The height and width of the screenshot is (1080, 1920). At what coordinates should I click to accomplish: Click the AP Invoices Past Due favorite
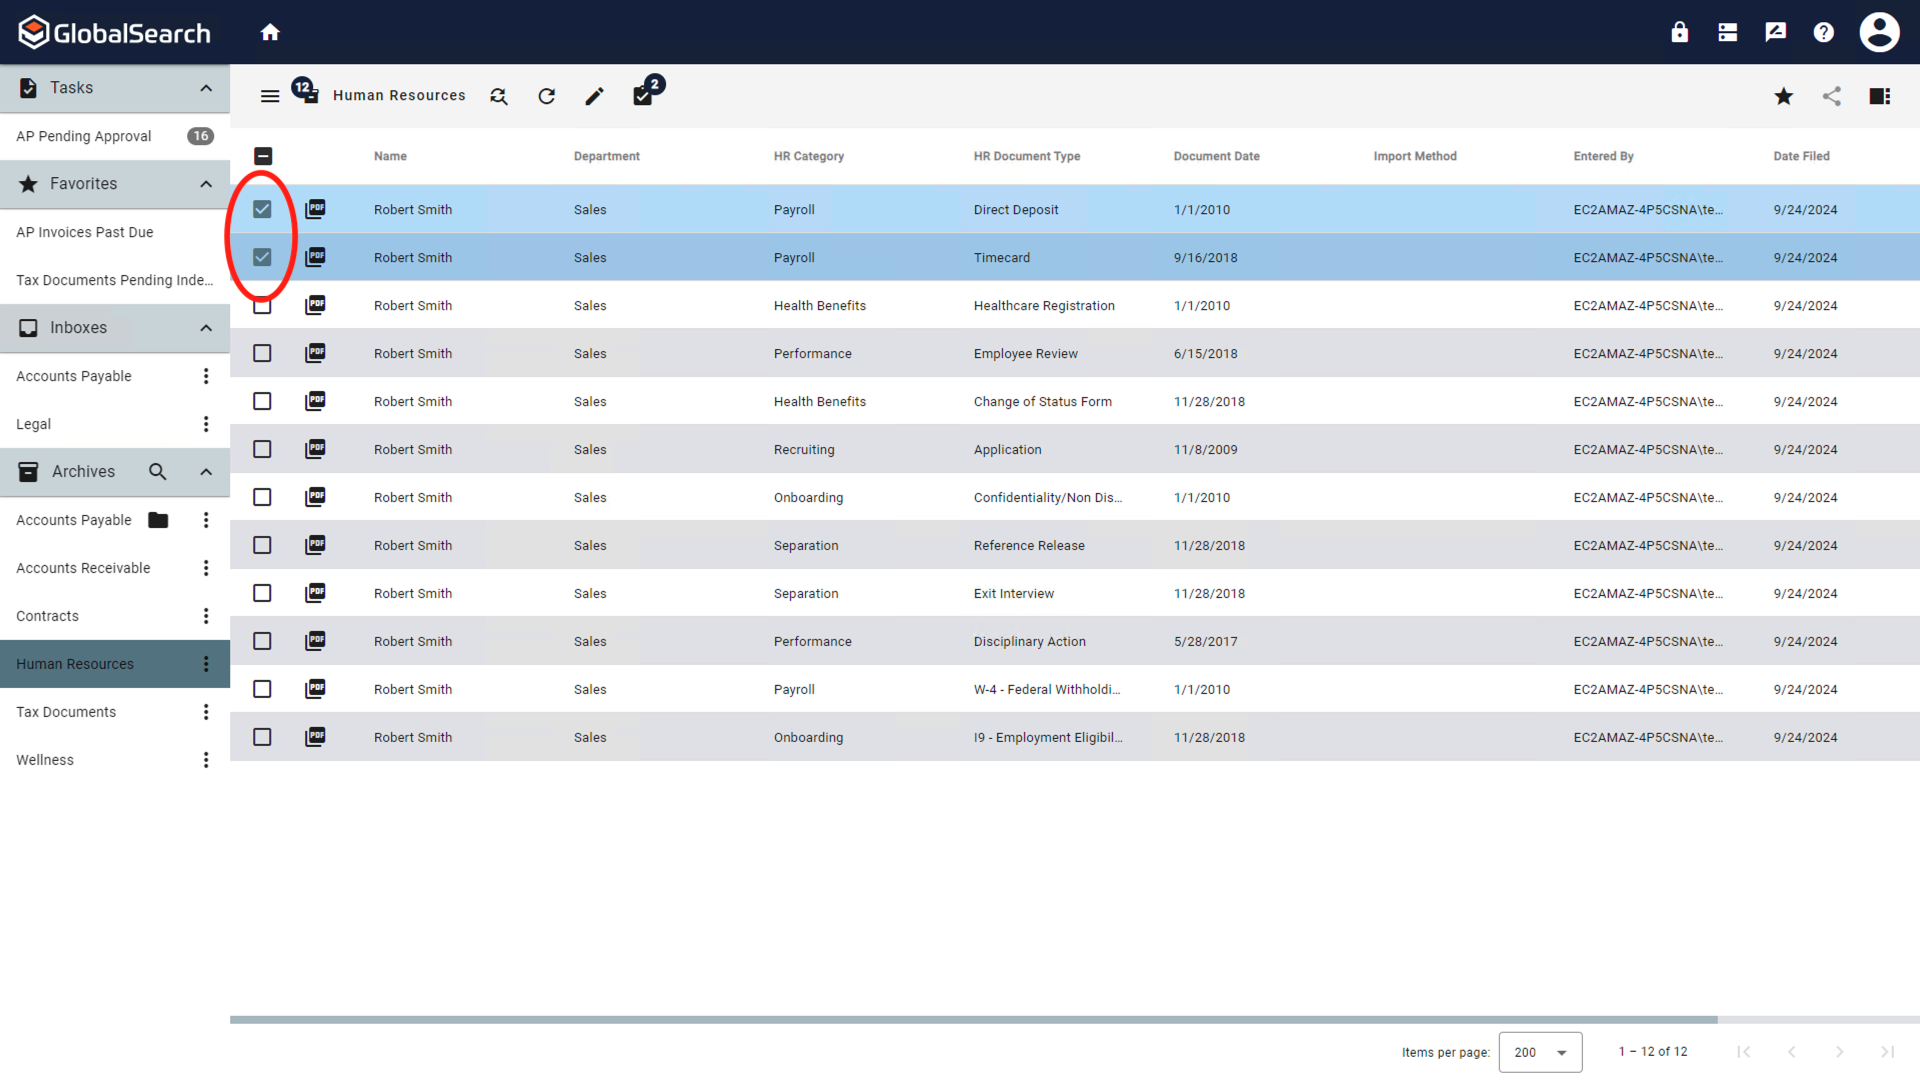tap(85, 232)
